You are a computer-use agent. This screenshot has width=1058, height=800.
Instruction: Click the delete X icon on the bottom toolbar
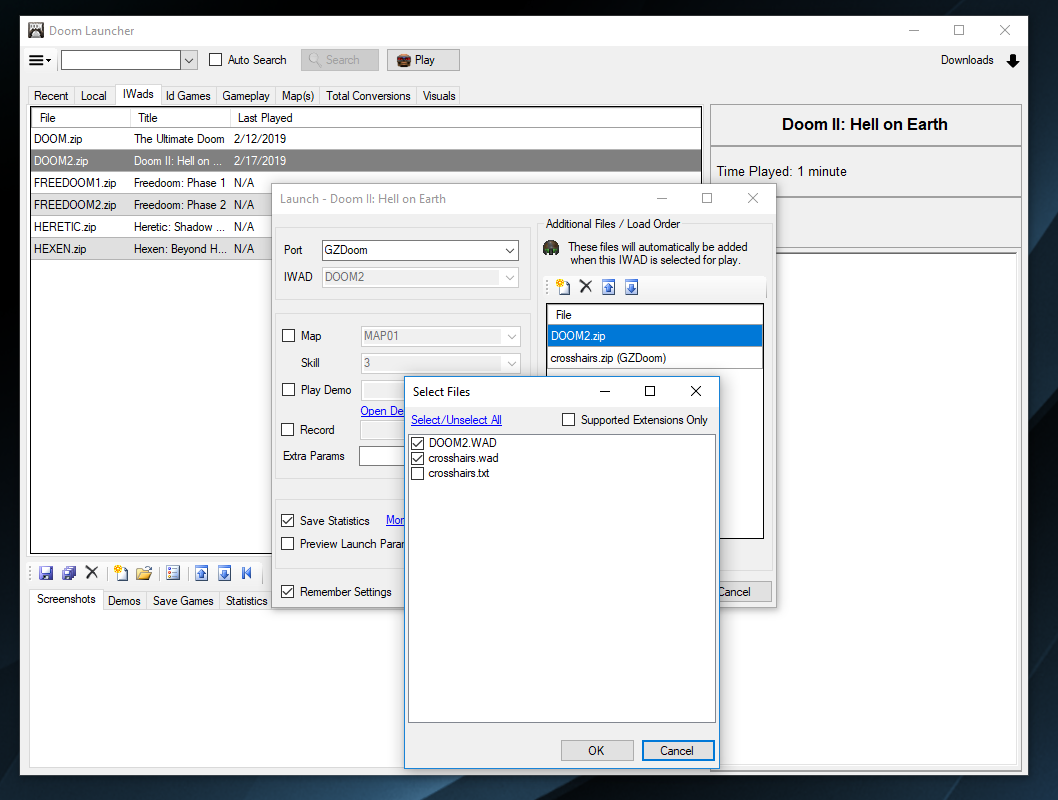tap(92, 572)
